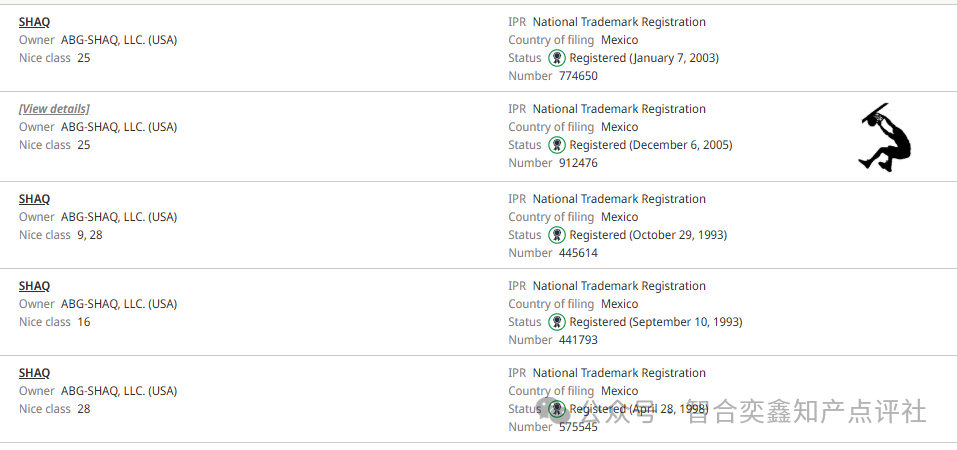Open SHAQ trademark numbered 774650
Screen dimensions: 957x450
[x=34, y=22]
